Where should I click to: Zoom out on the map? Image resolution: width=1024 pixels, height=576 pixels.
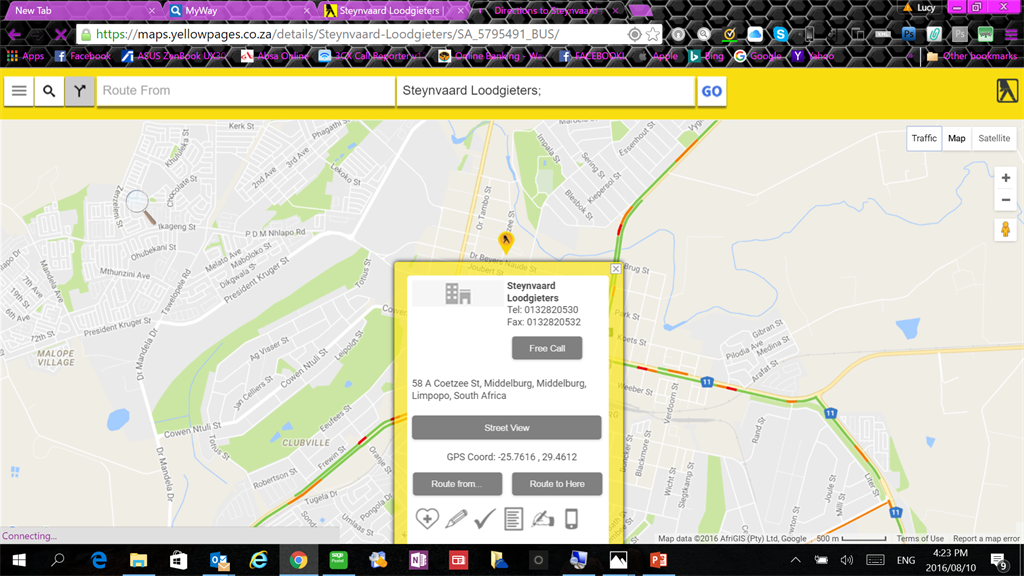point(1006,200)
